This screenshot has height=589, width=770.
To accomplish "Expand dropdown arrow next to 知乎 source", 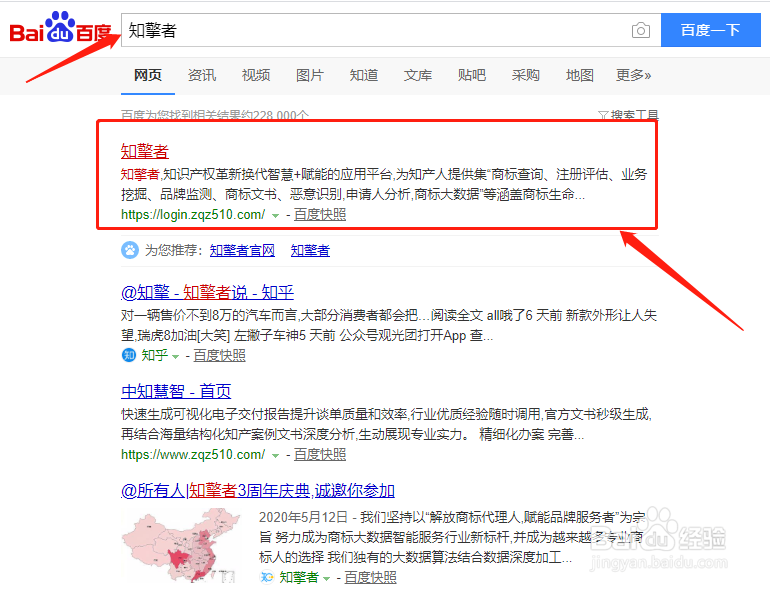I will 175,357.
